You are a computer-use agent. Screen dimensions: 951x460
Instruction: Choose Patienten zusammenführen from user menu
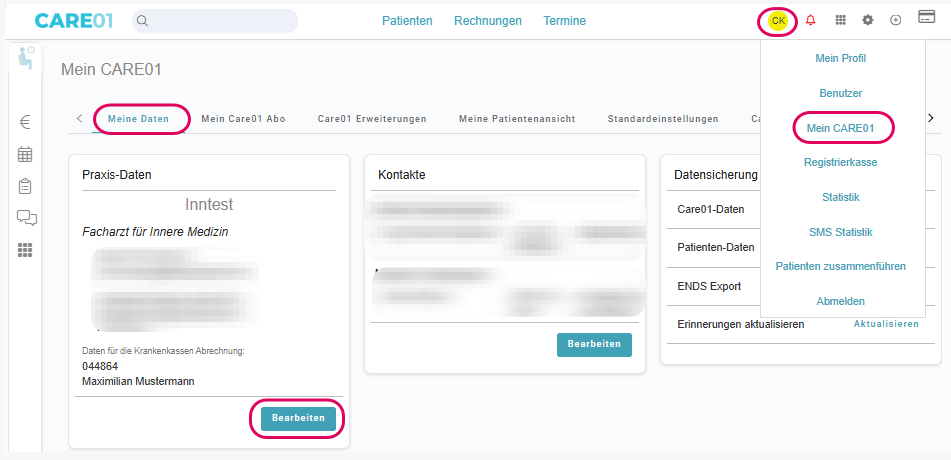pyautogui.click(x=841, y=266)
